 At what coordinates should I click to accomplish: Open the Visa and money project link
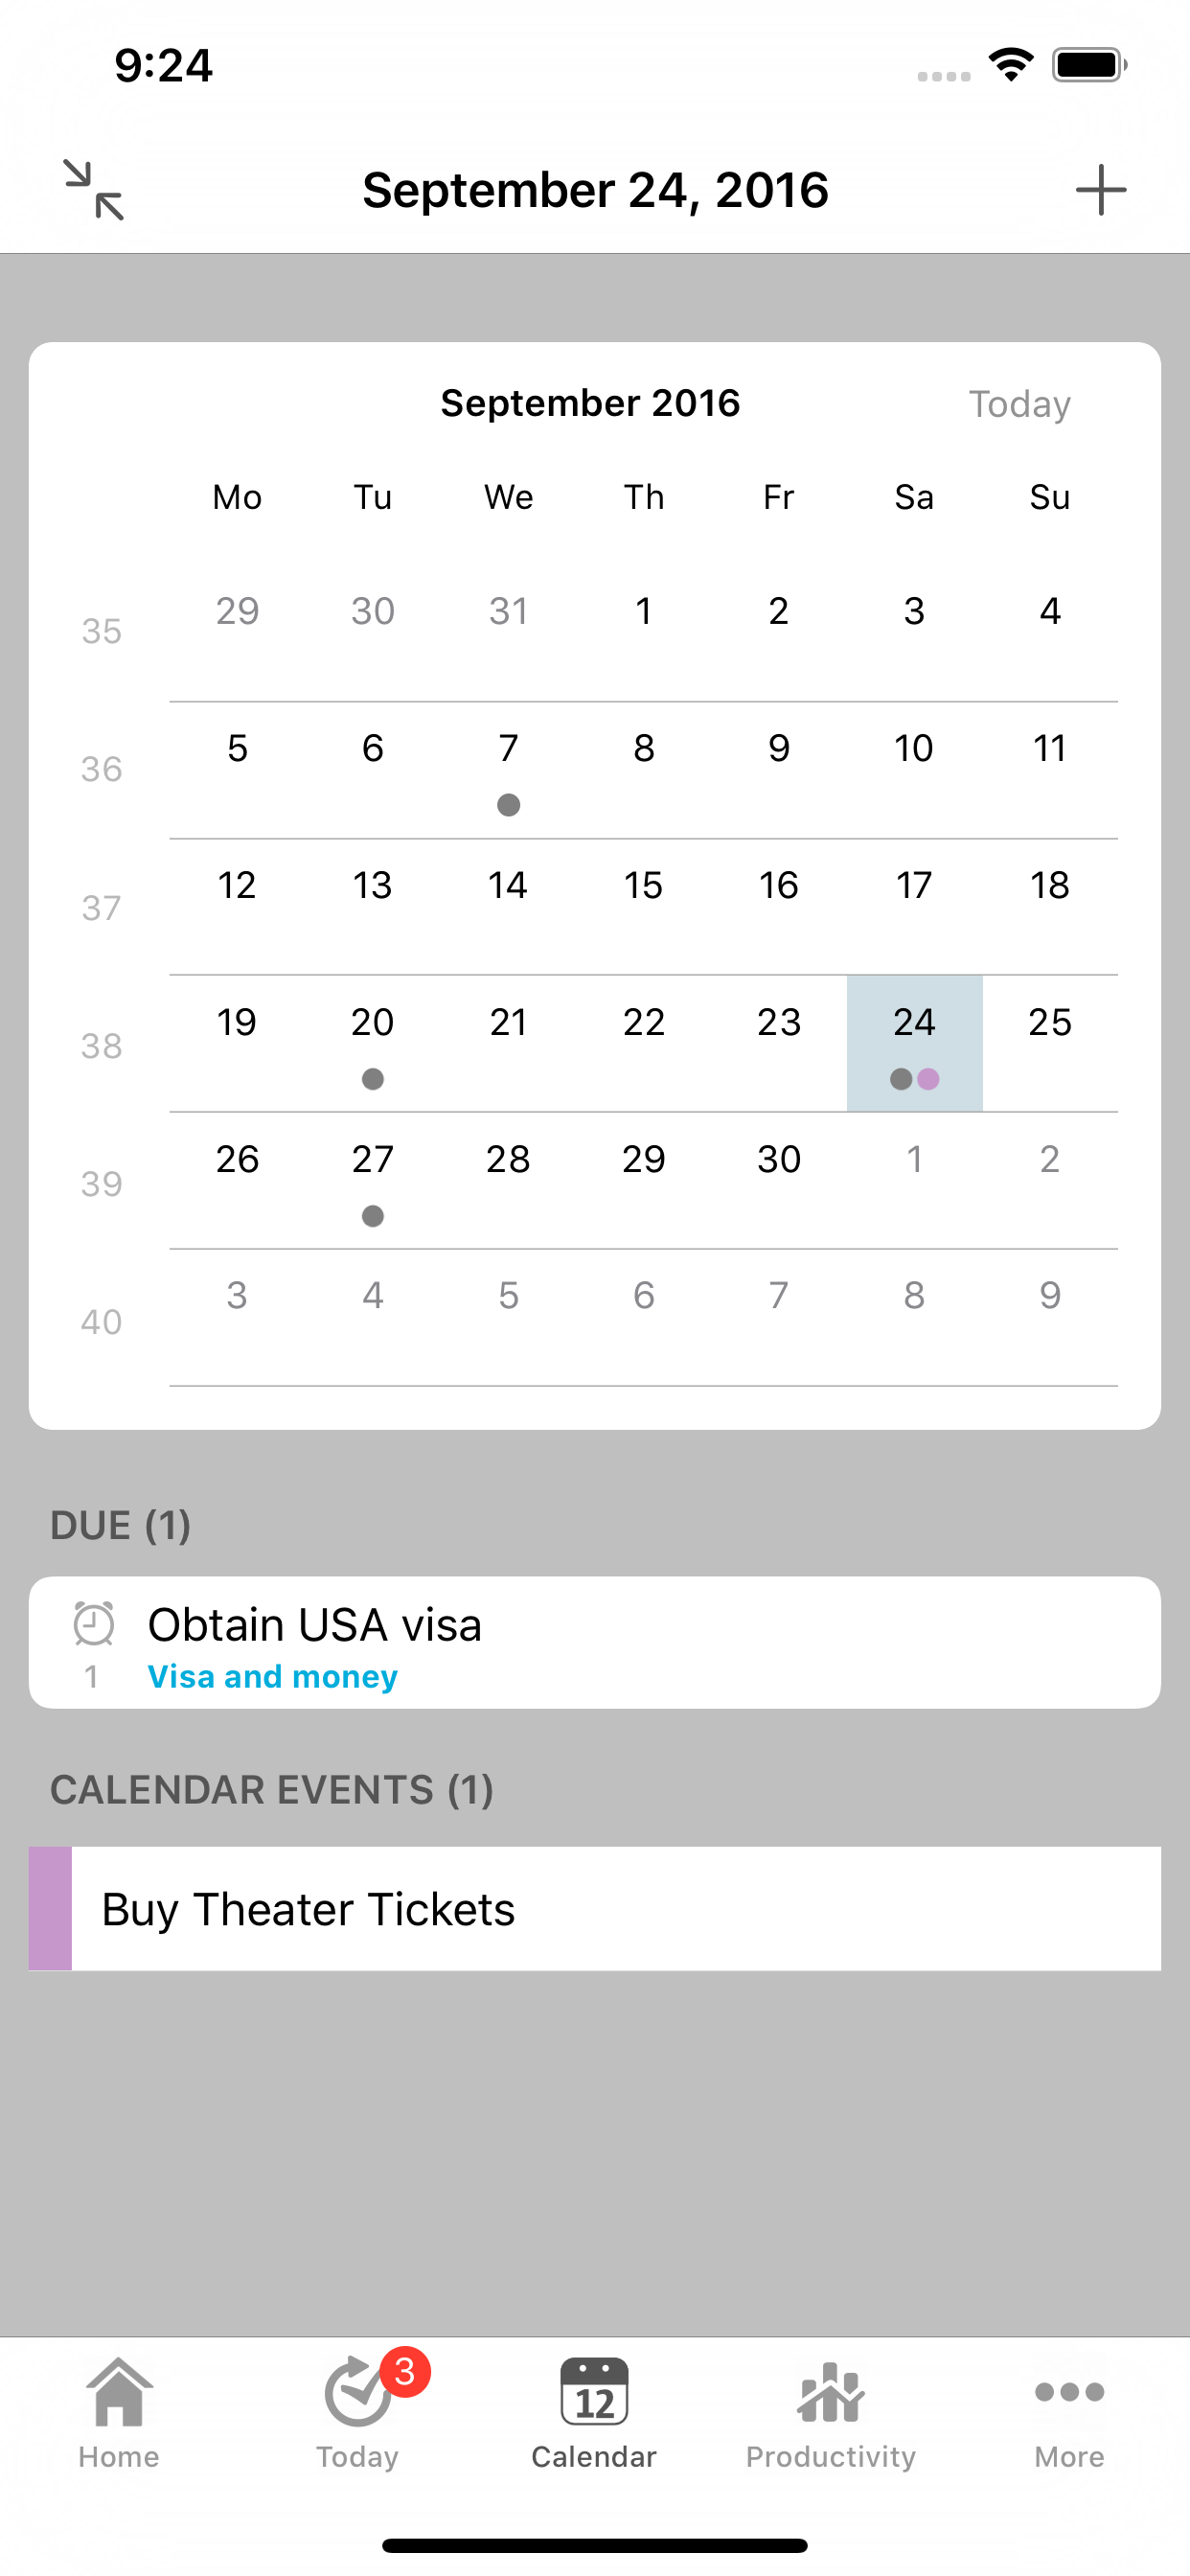(x=272, y=1677)
